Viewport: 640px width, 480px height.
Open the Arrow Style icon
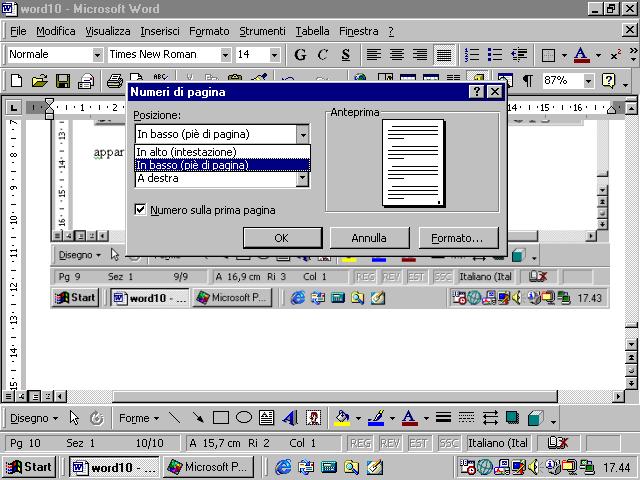click(x=490, y=418)
